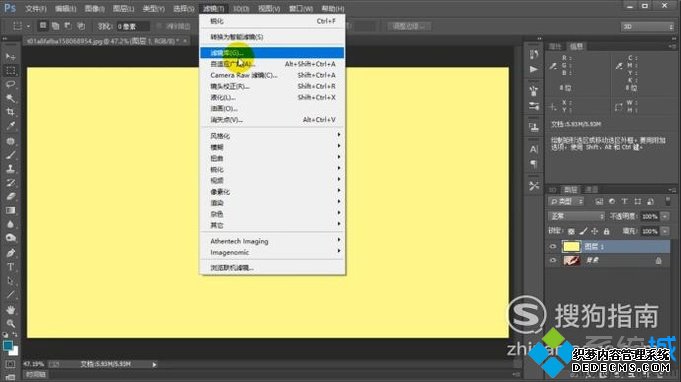Viewport: 681px width, 382px height.
Task: Expand the Imagenomic submenu
Action: point(272,252)
